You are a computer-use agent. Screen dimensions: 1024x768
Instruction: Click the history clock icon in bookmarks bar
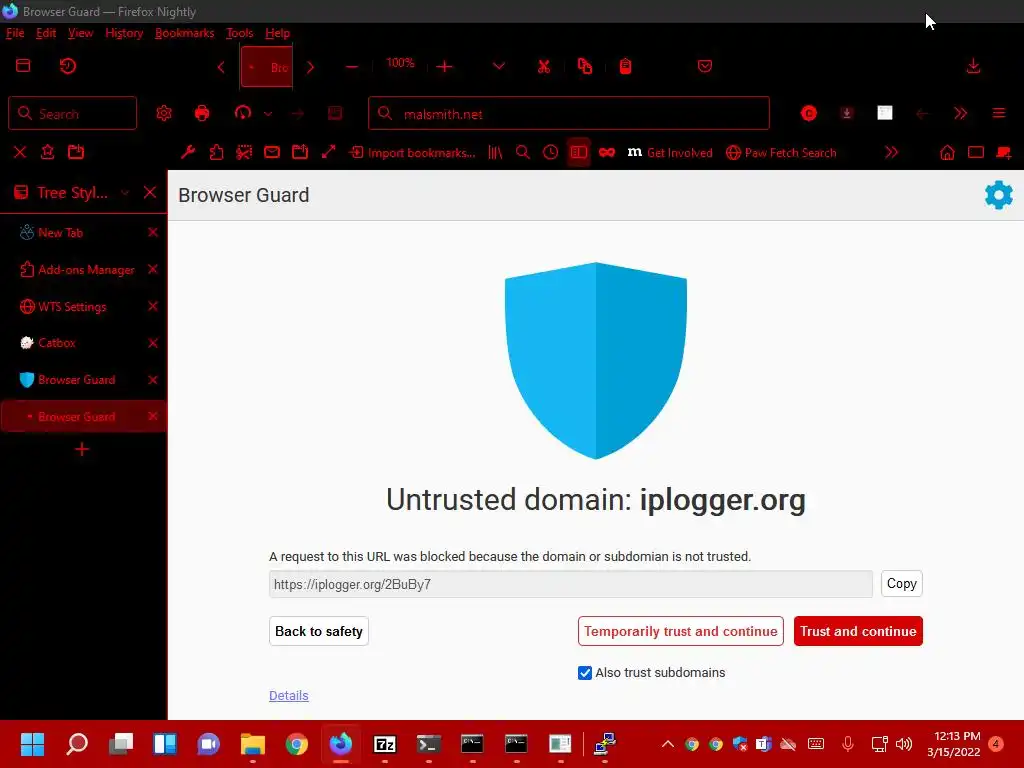(551, 152)
